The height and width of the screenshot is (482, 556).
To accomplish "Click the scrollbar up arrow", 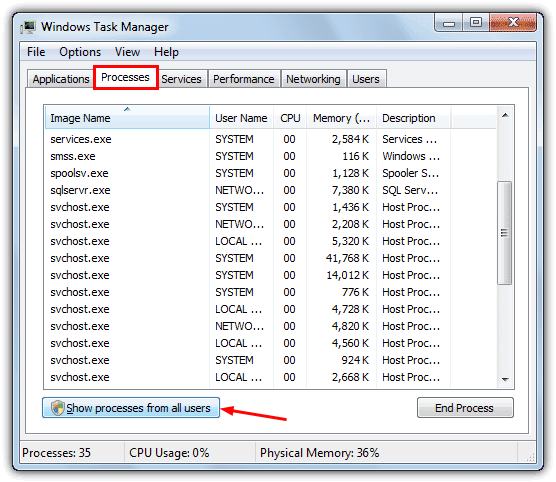I will click(505, 115).
